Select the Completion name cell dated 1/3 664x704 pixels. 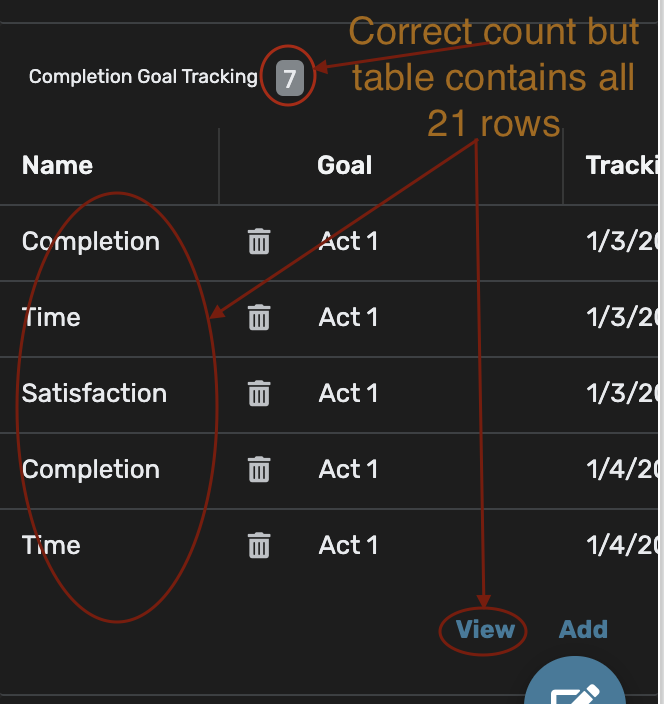pos(91,241)
